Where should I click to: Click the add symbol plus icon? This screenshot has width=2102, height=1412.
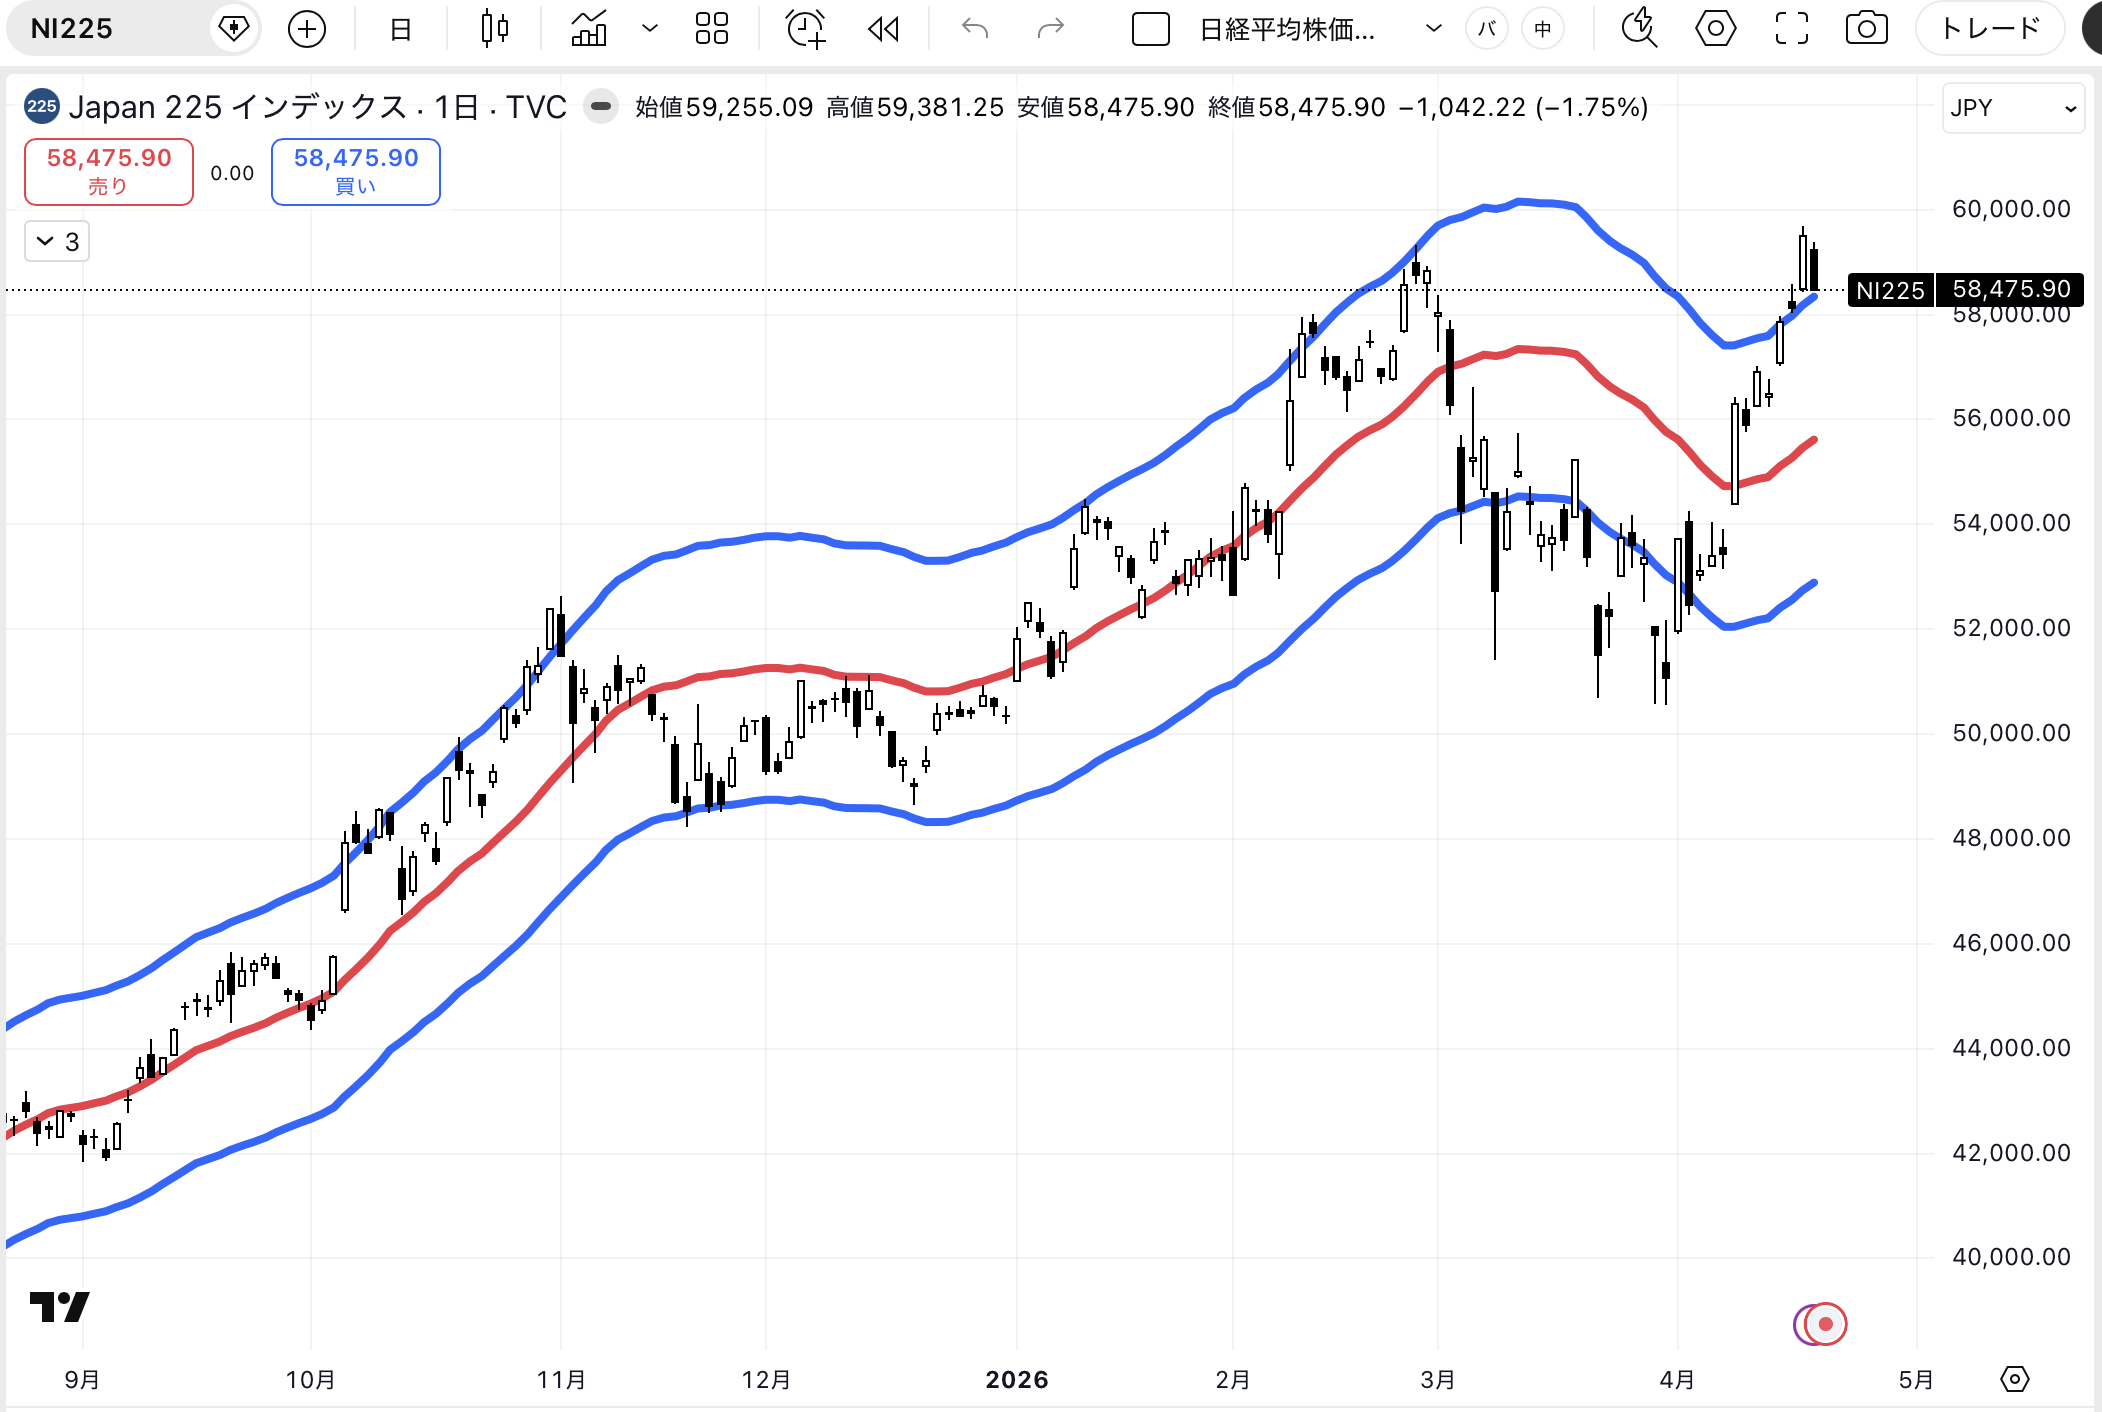[307, 29]
